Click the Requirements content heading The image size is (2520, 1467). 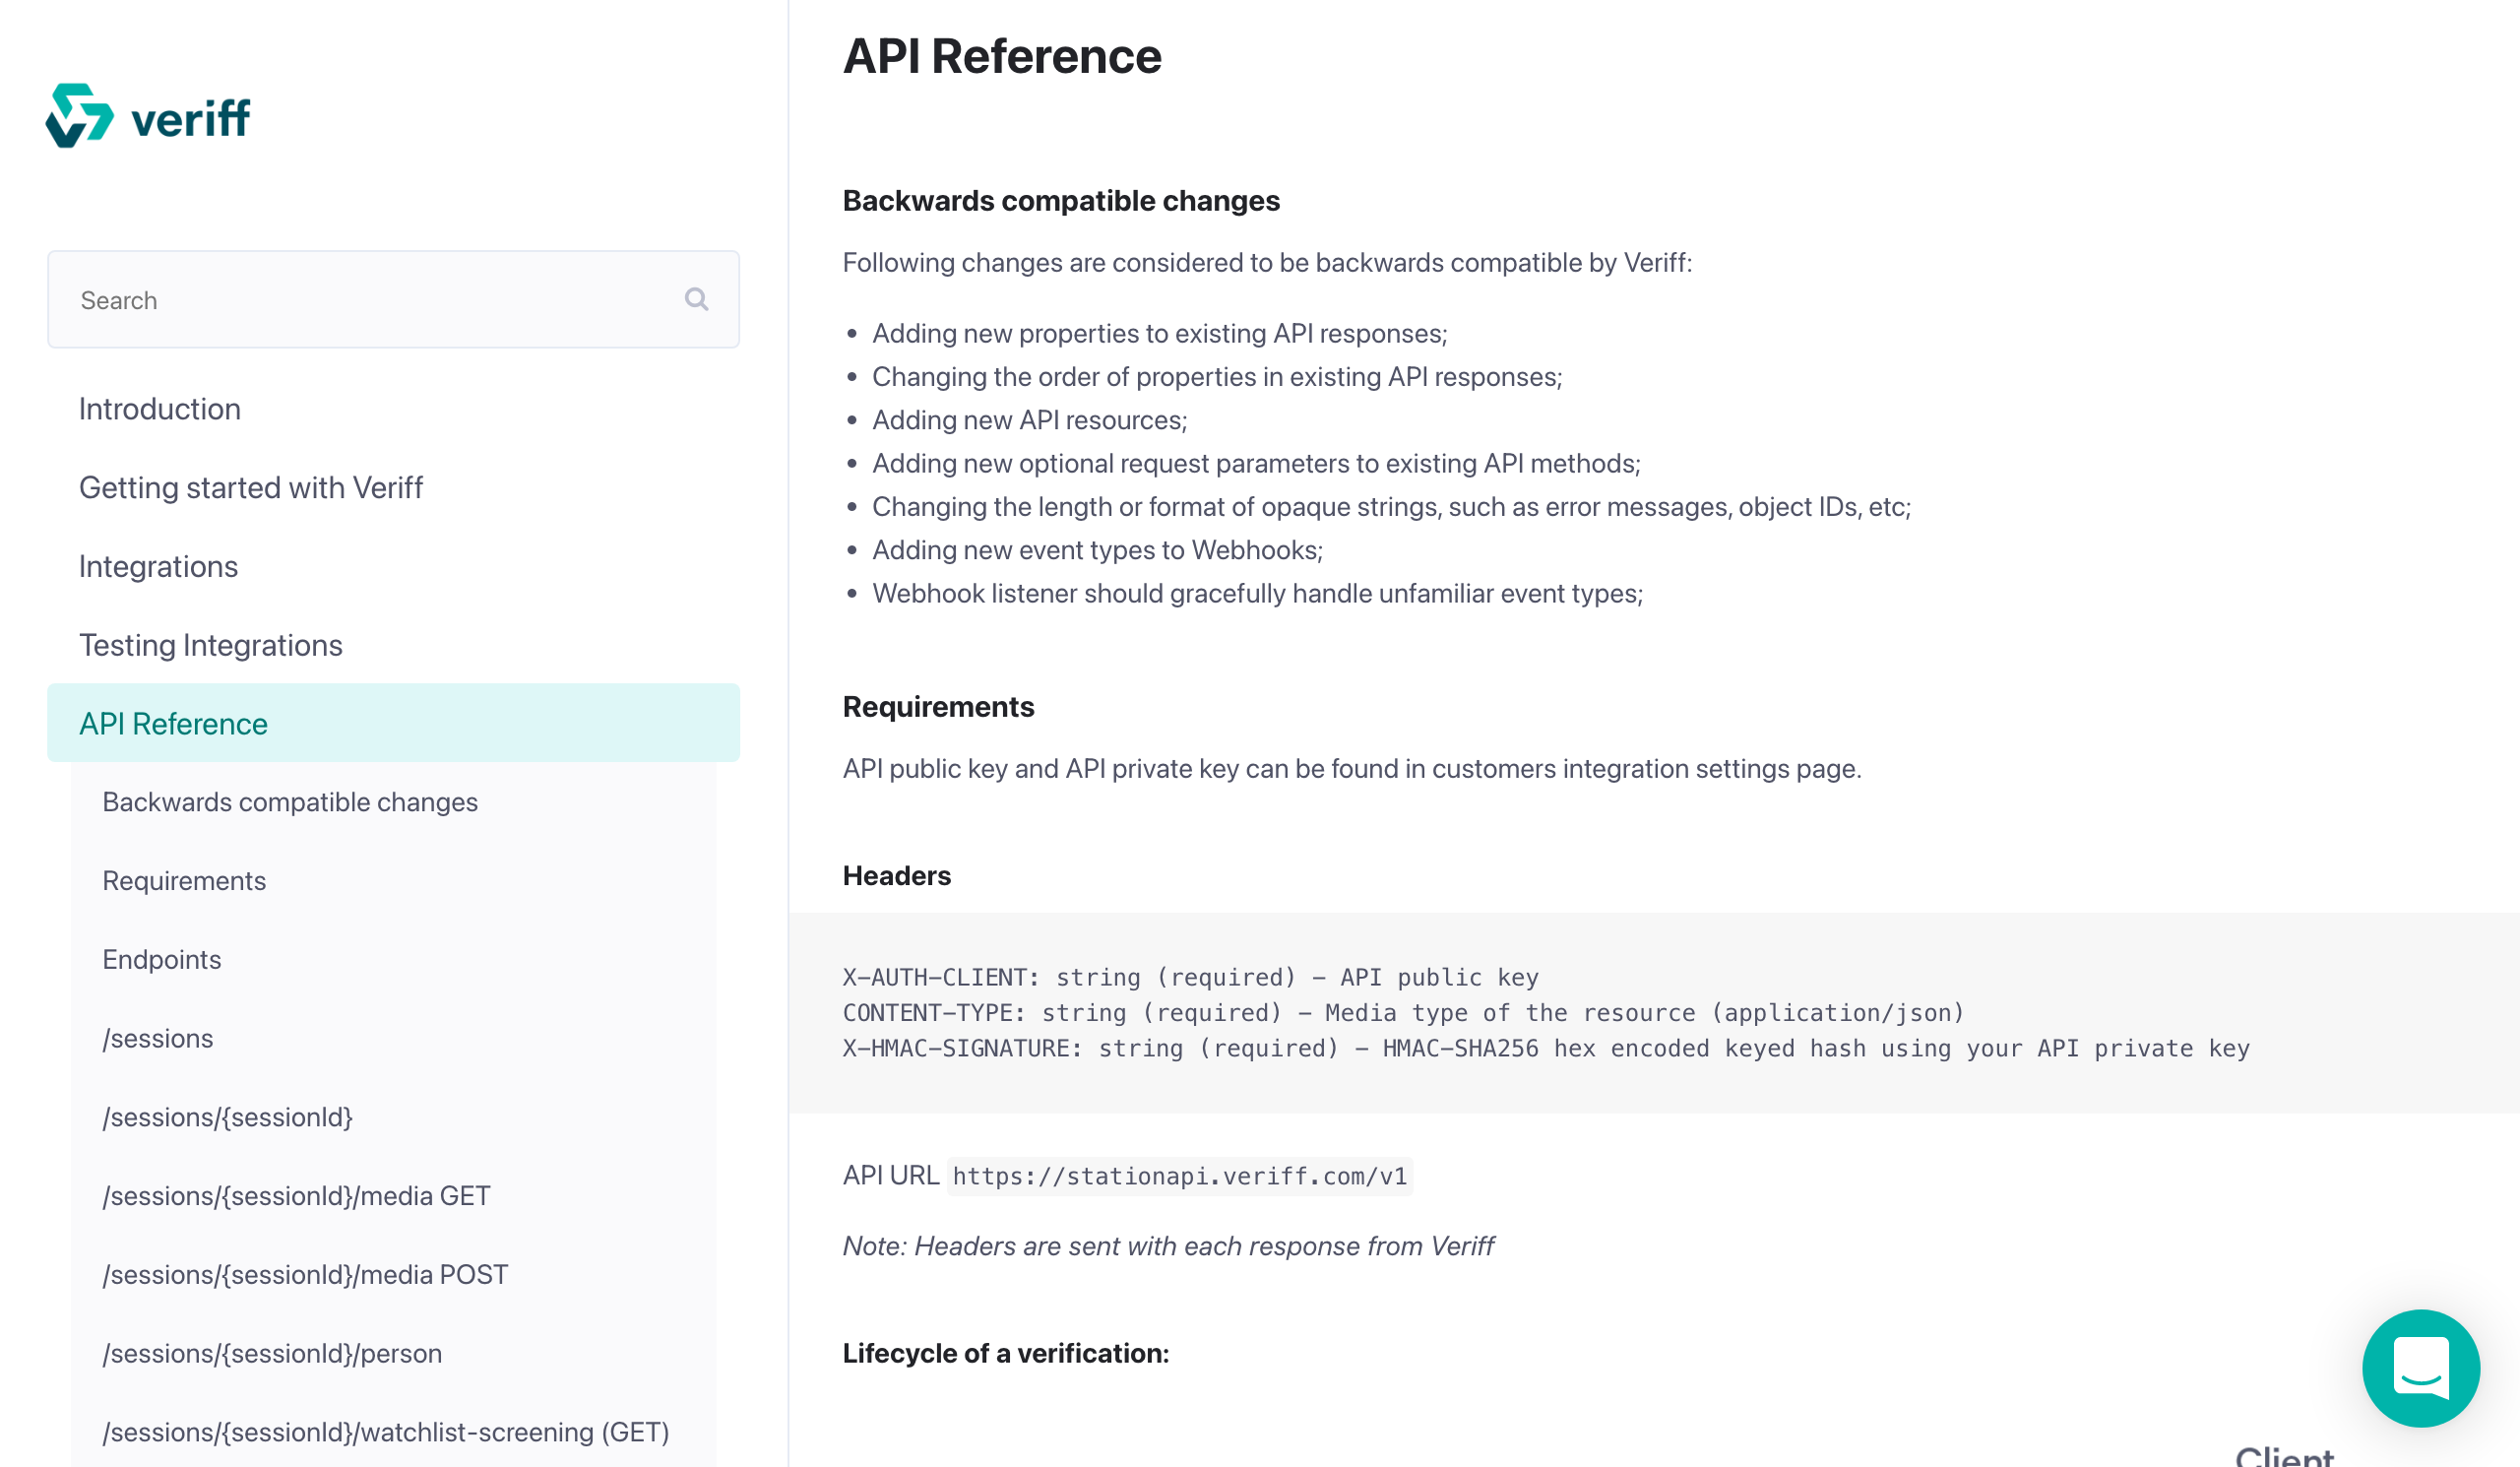pyautogui.click(x=938, y=707)
